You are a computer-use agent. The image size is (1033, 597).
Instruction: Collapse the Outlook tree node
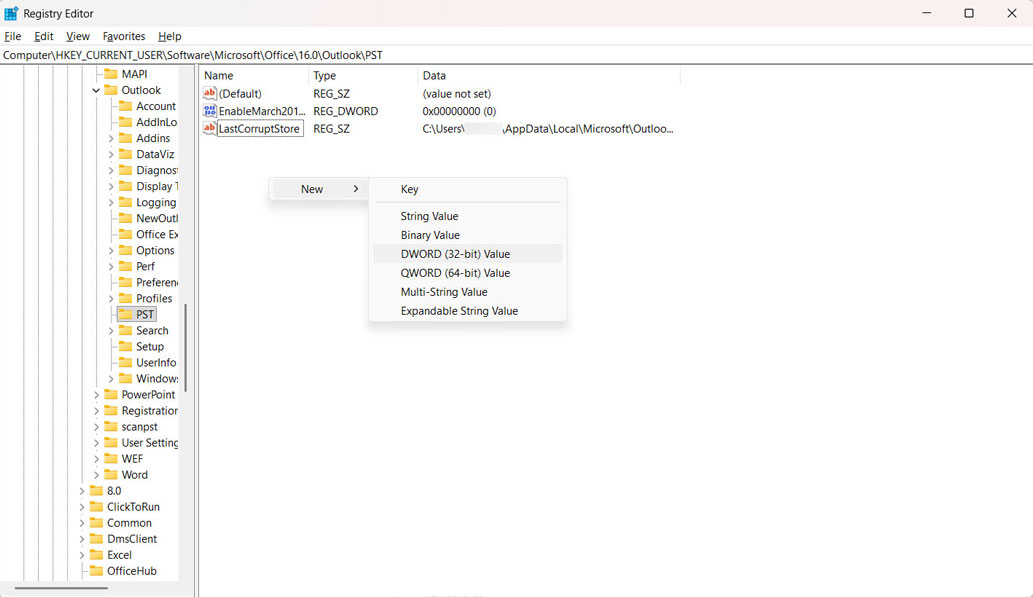click(96, 90)
